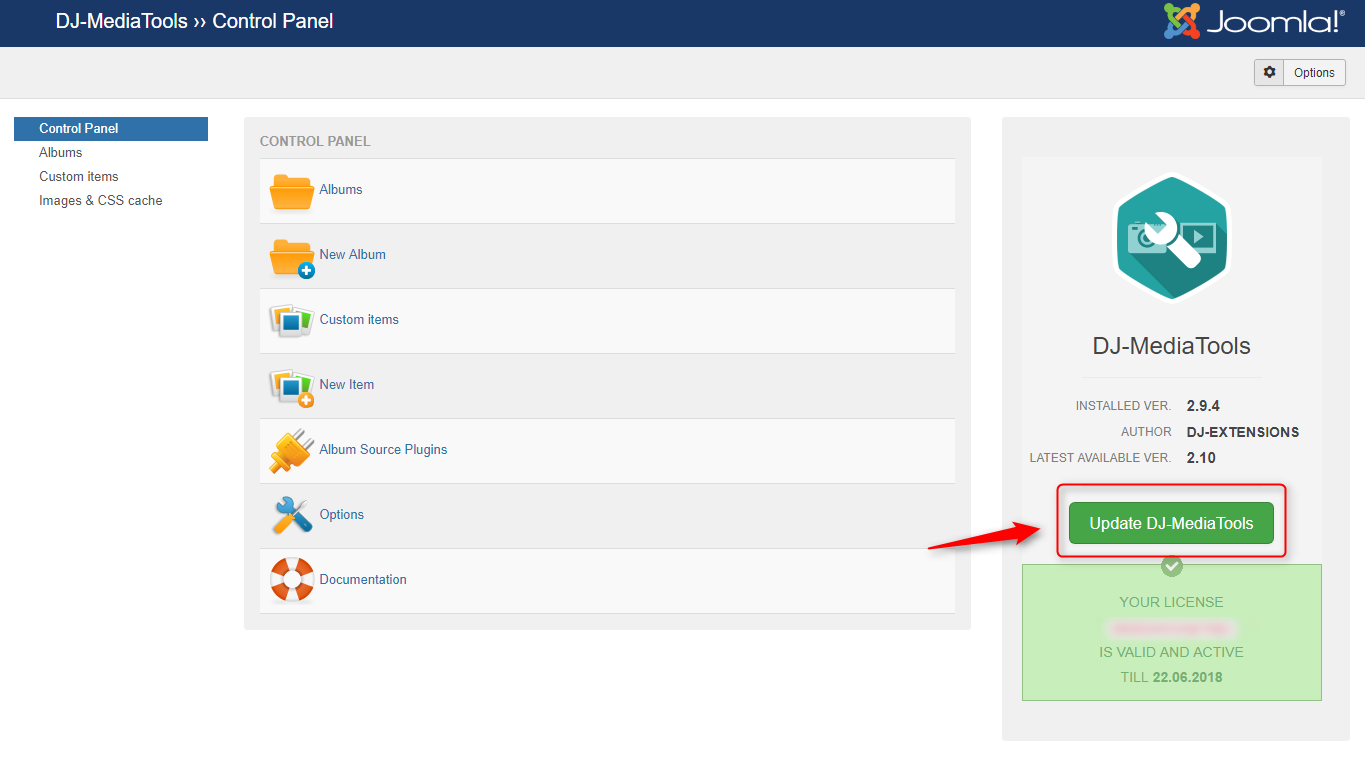Open the Custom items panel link
This screenshot has width=1365, height=760.
click(359, 319)
